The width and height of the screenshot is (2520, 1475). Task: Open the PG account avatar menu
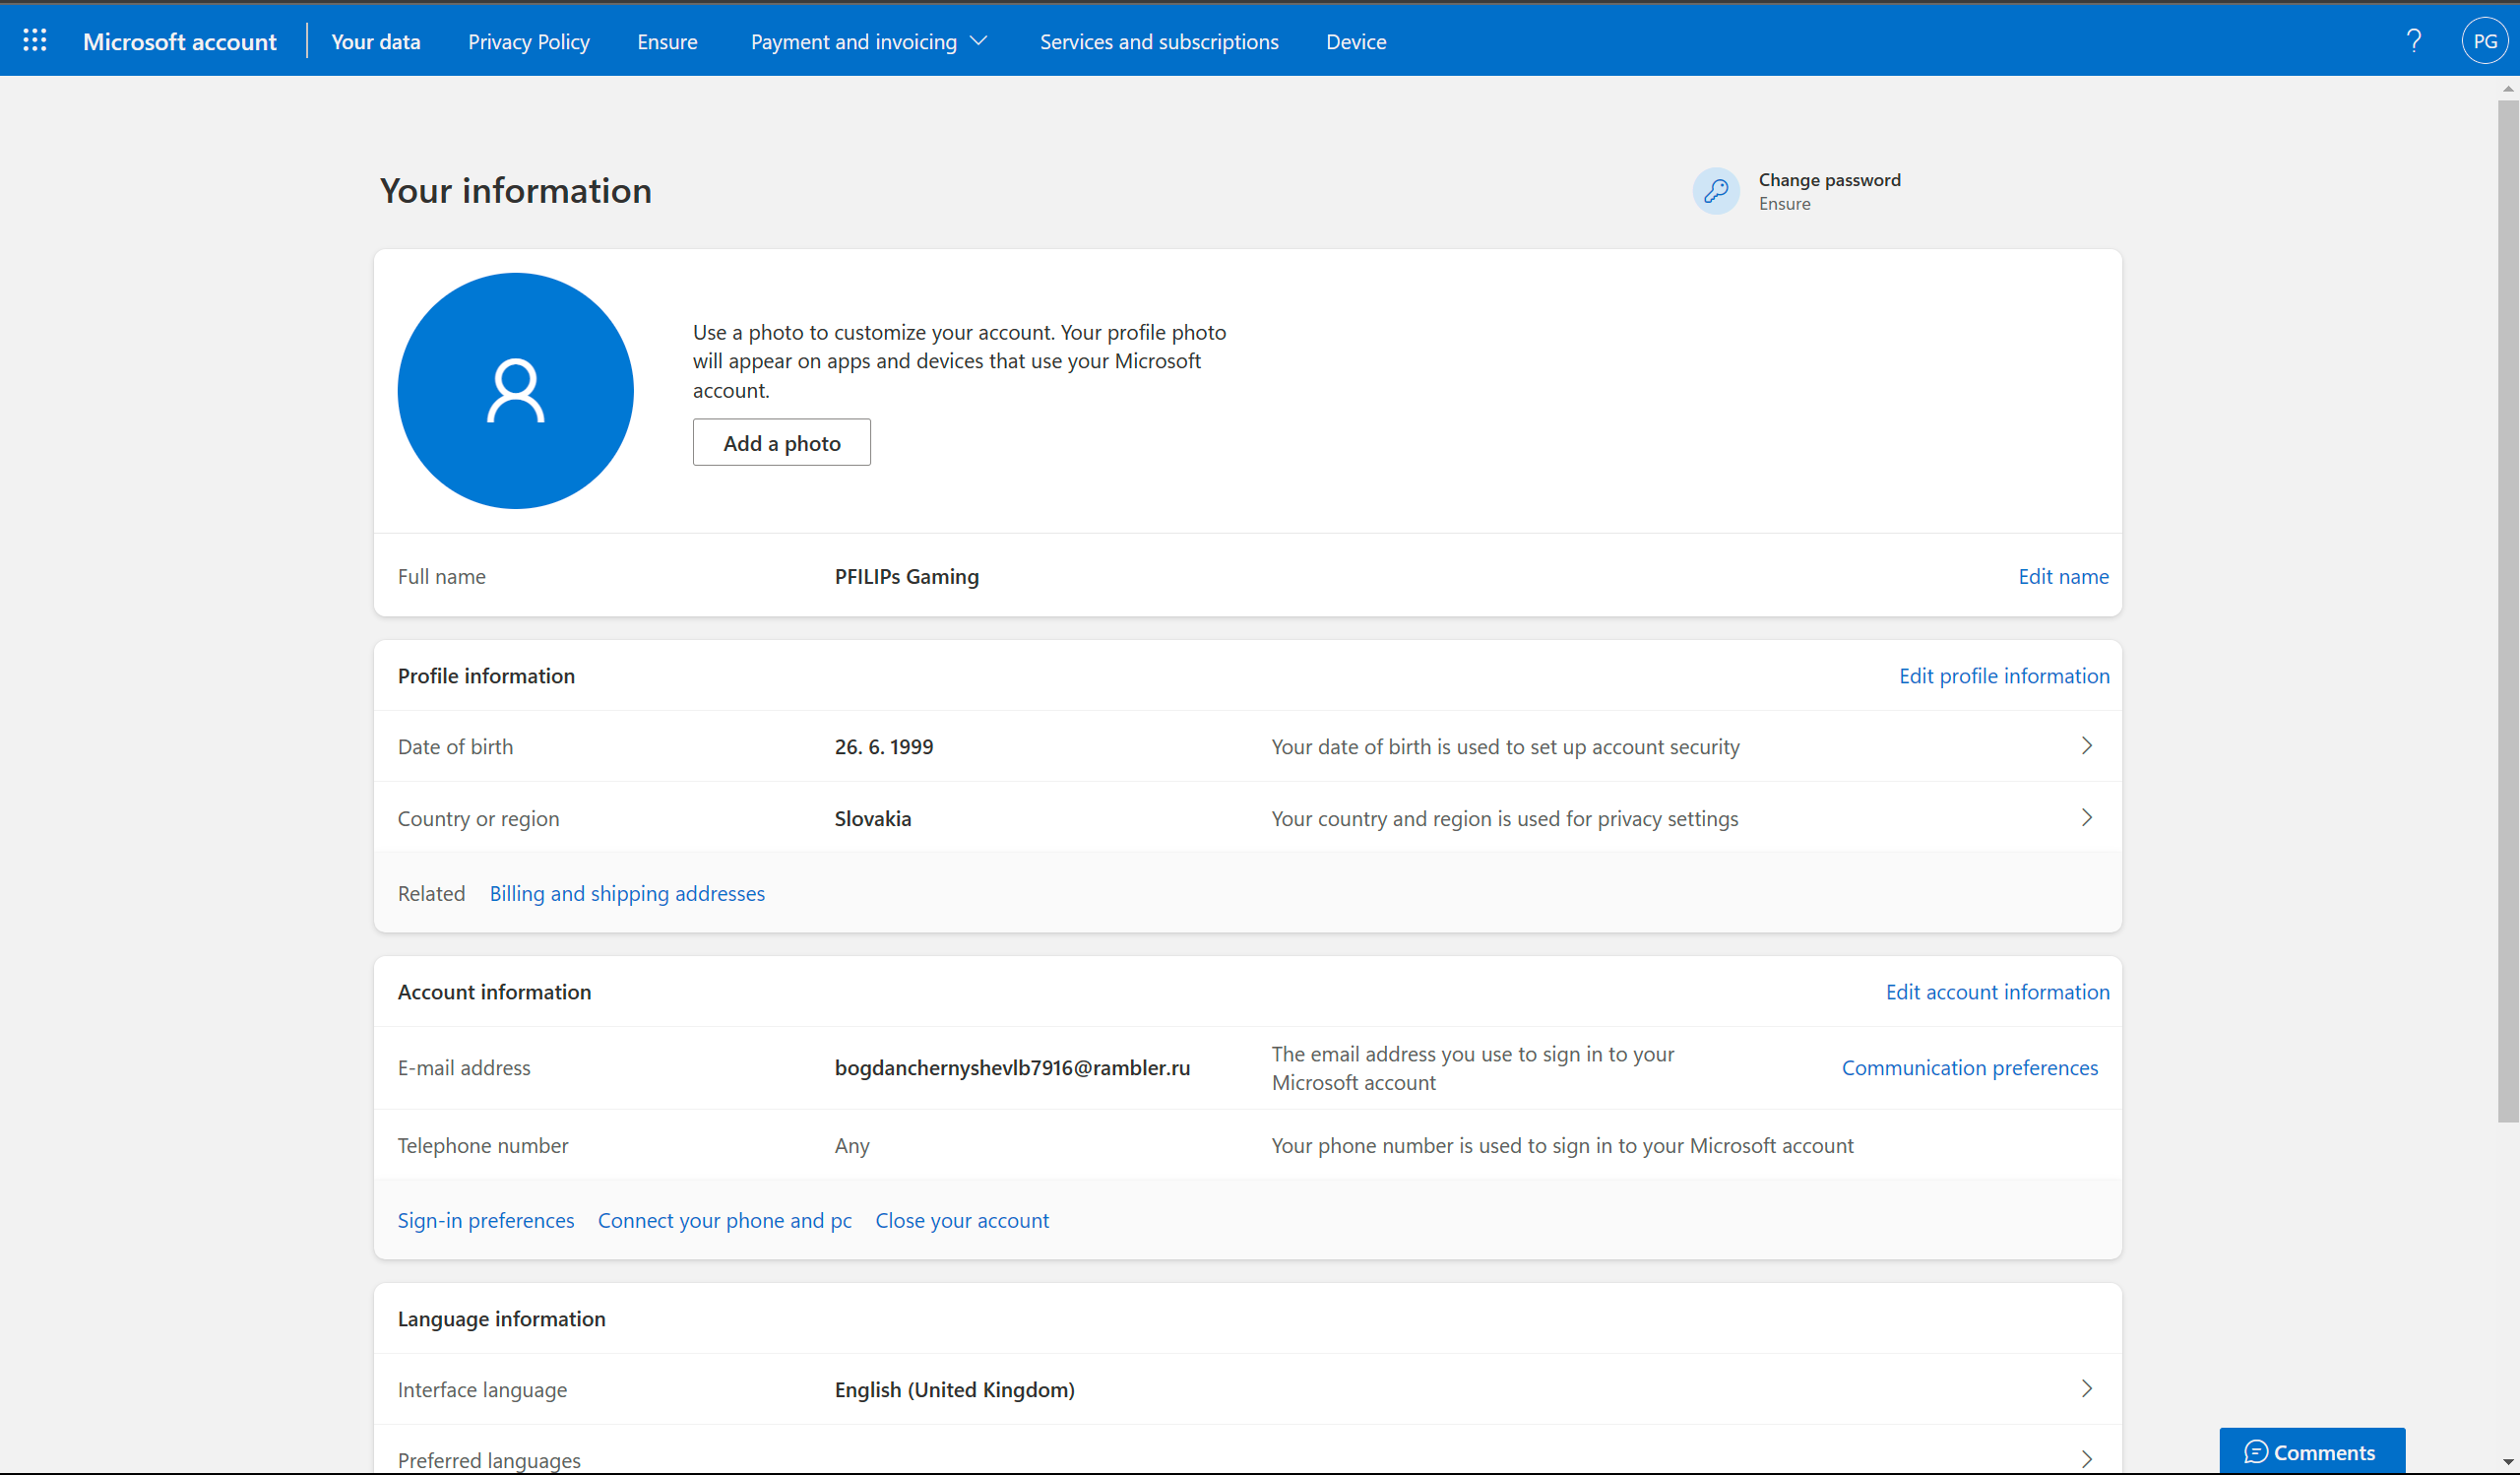(2485, 41)
